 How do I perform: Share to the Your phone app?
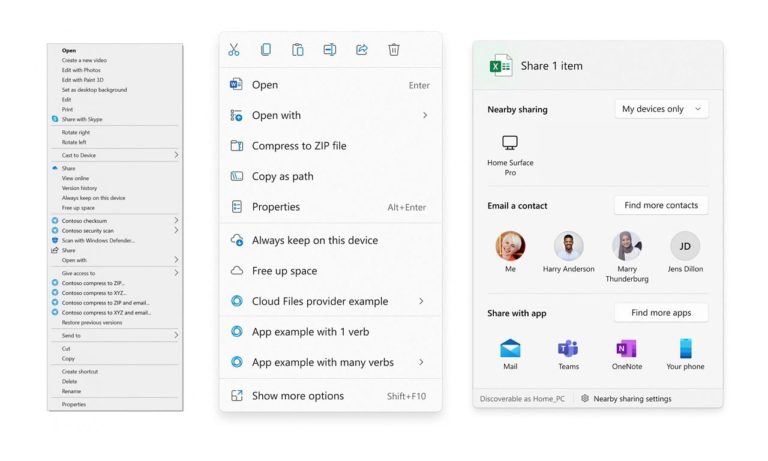(x=685, y=354)
